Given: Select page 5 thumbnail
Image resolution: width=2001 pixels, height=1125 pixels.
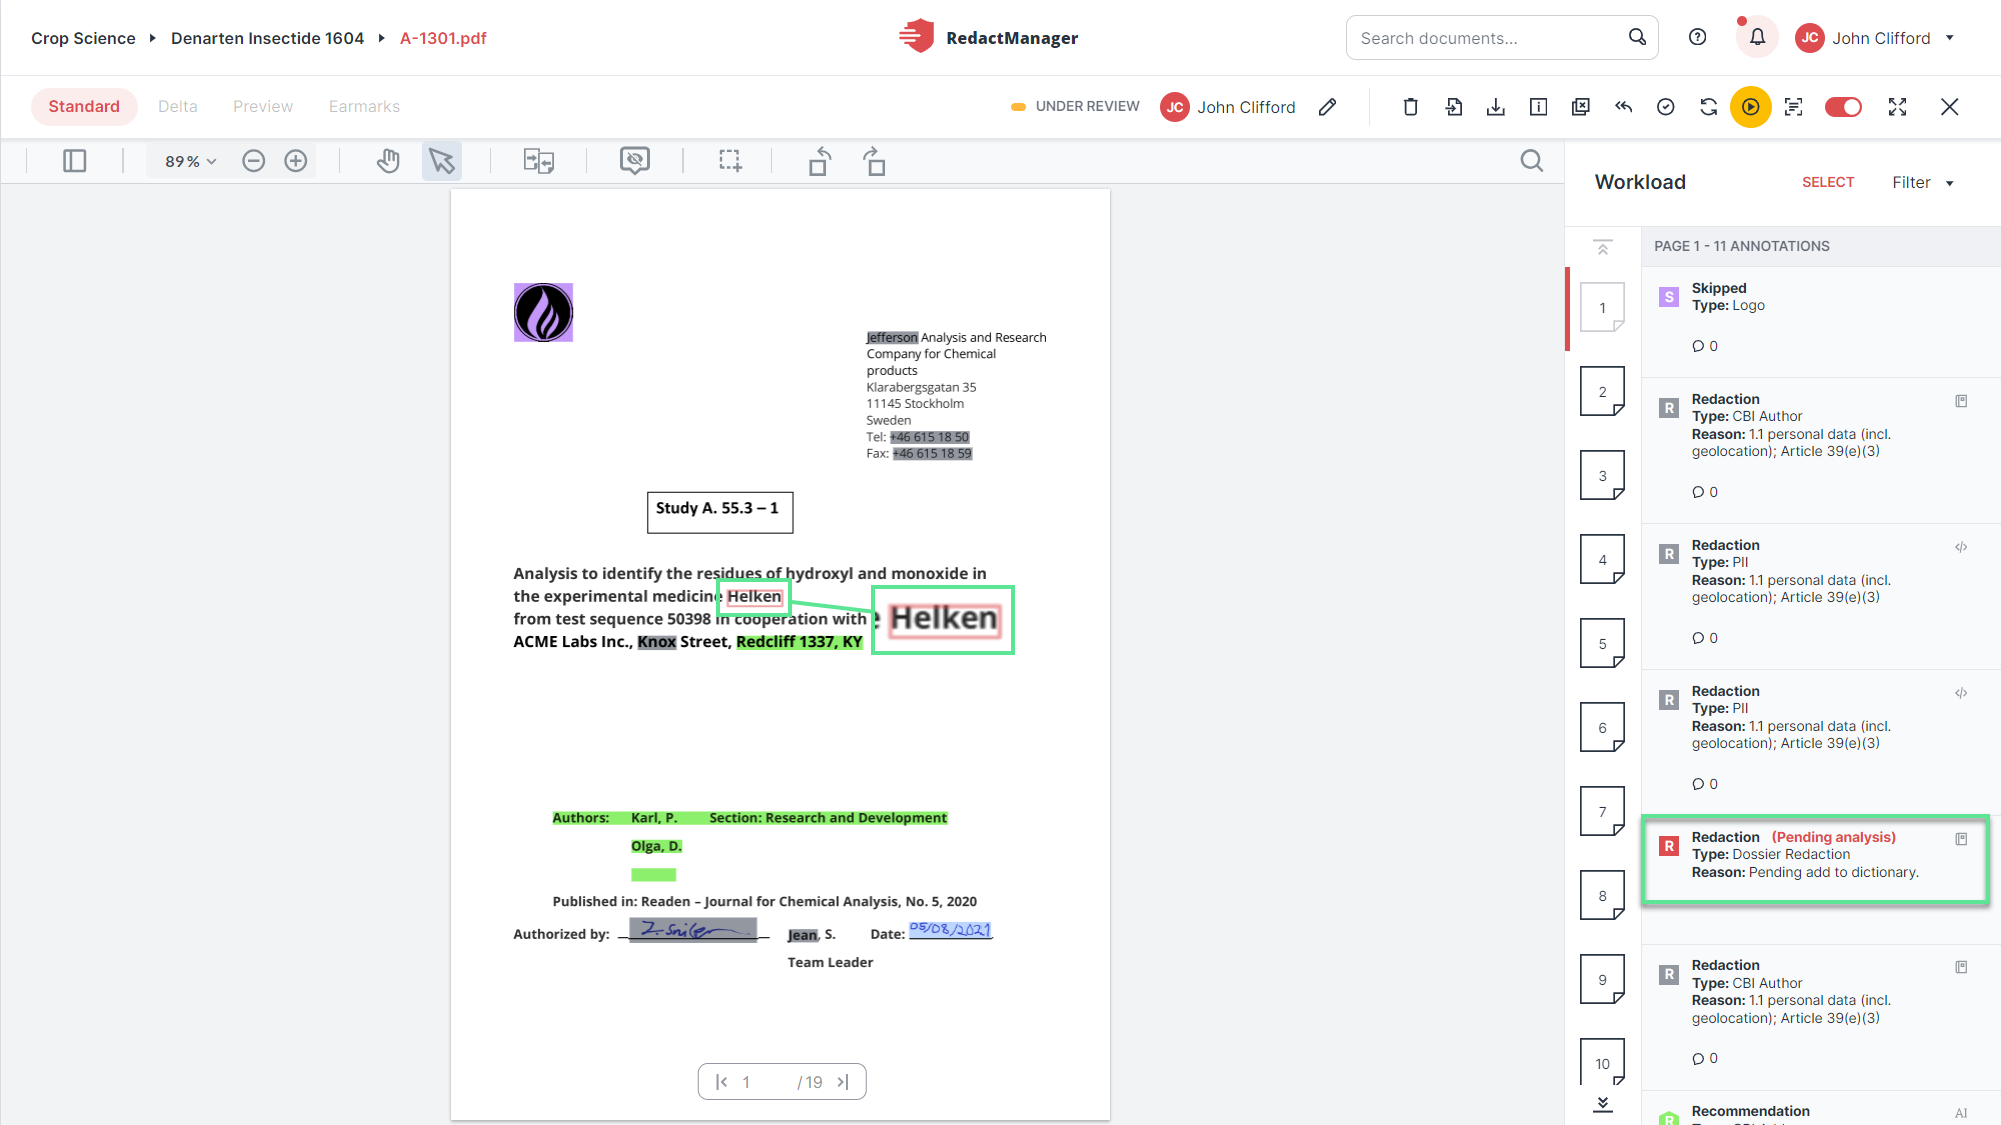Looking at the screenshot, I should click(1602, 643).
